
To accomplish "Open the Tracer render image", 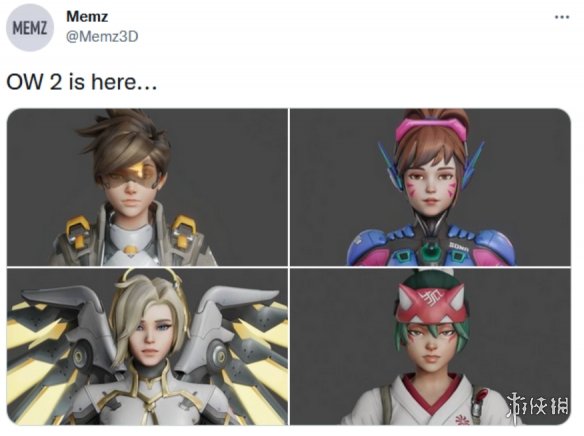I will tap(147, 187).
